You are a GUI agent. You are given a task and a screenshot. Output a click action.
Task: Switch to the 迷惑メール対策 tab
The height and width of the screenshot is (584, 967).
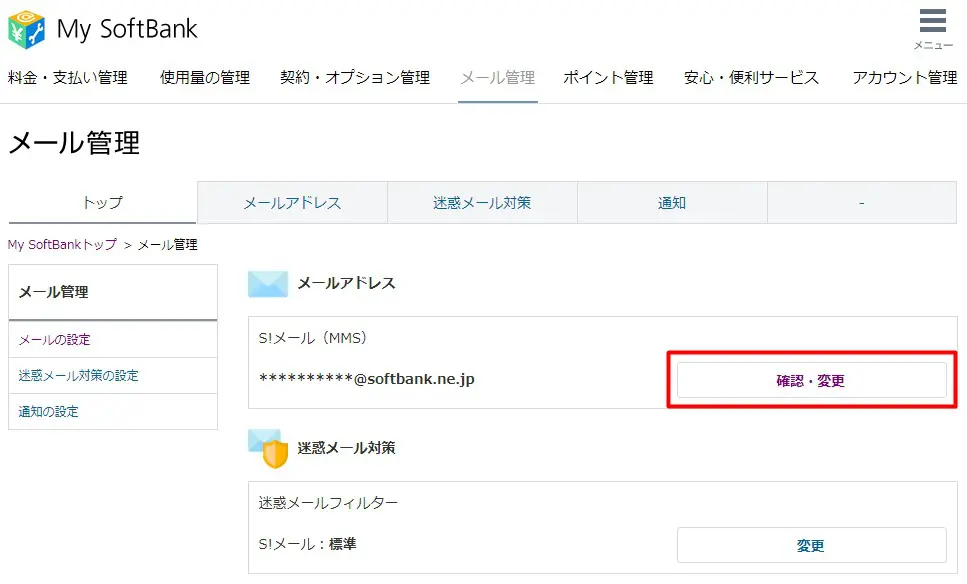click(x=482, y=203)
